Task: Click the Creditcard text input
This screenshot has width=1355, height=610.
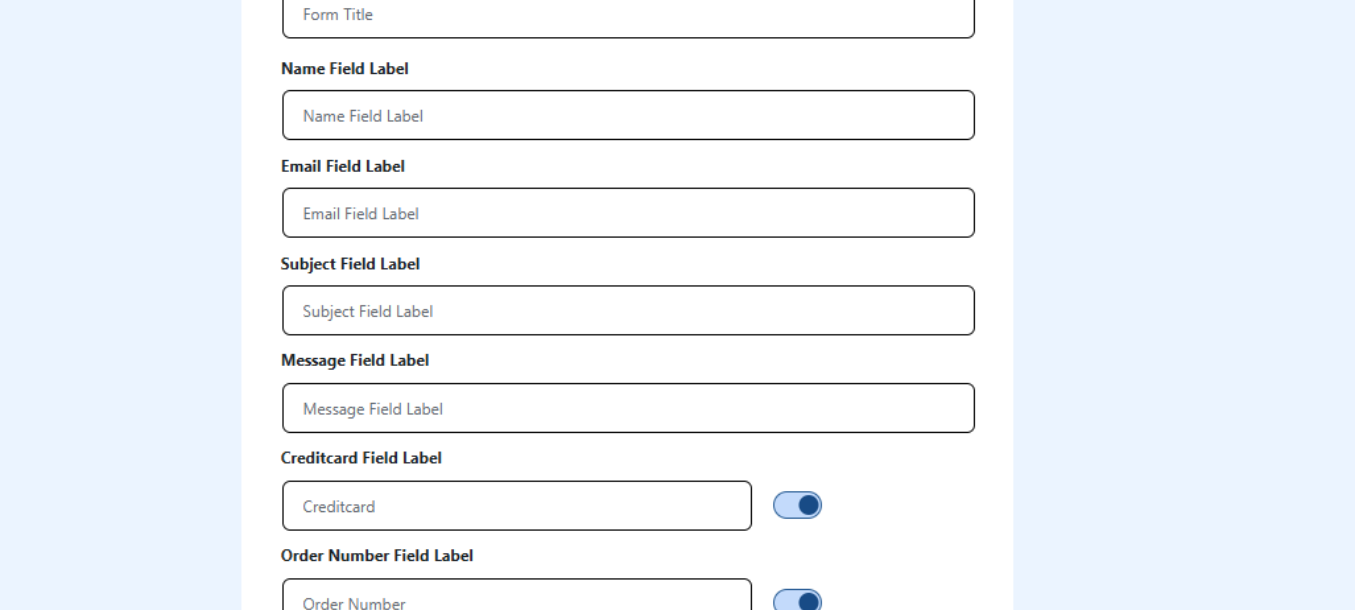Action: click(x=517, y=506)
